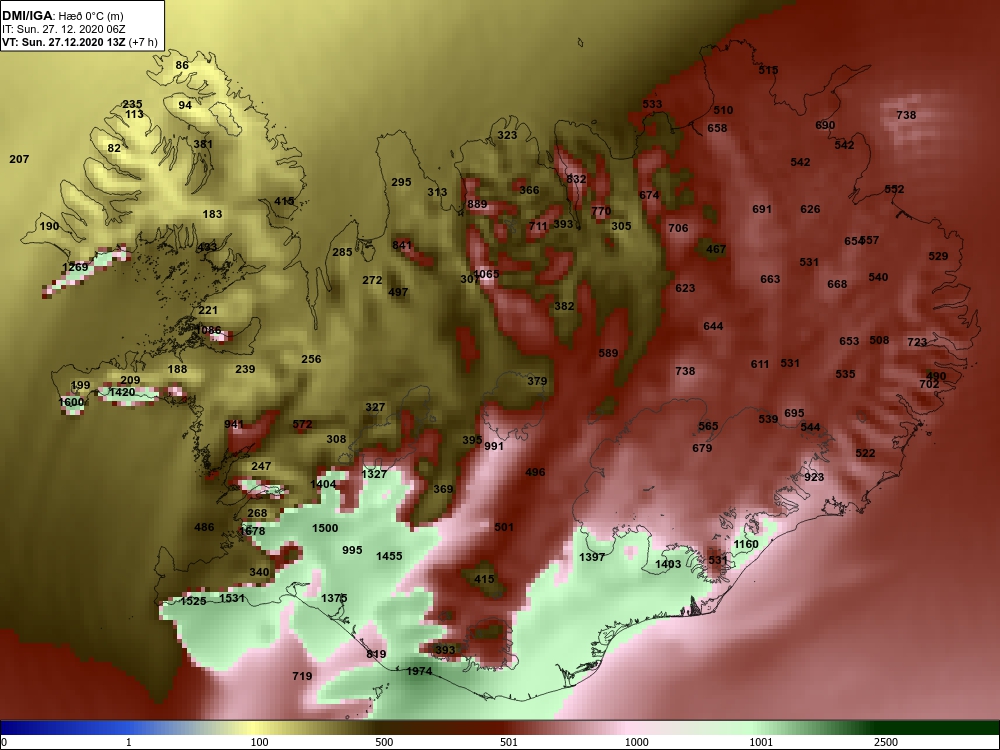Click the 100 label on the color scale

click(x=259, y=742)
